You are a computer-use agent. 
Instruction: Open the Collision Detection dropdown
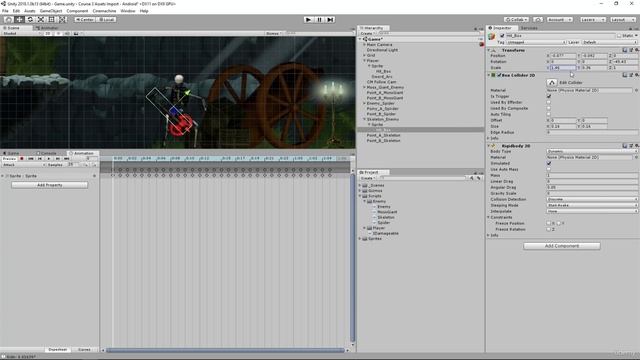[x=592, y=200]
